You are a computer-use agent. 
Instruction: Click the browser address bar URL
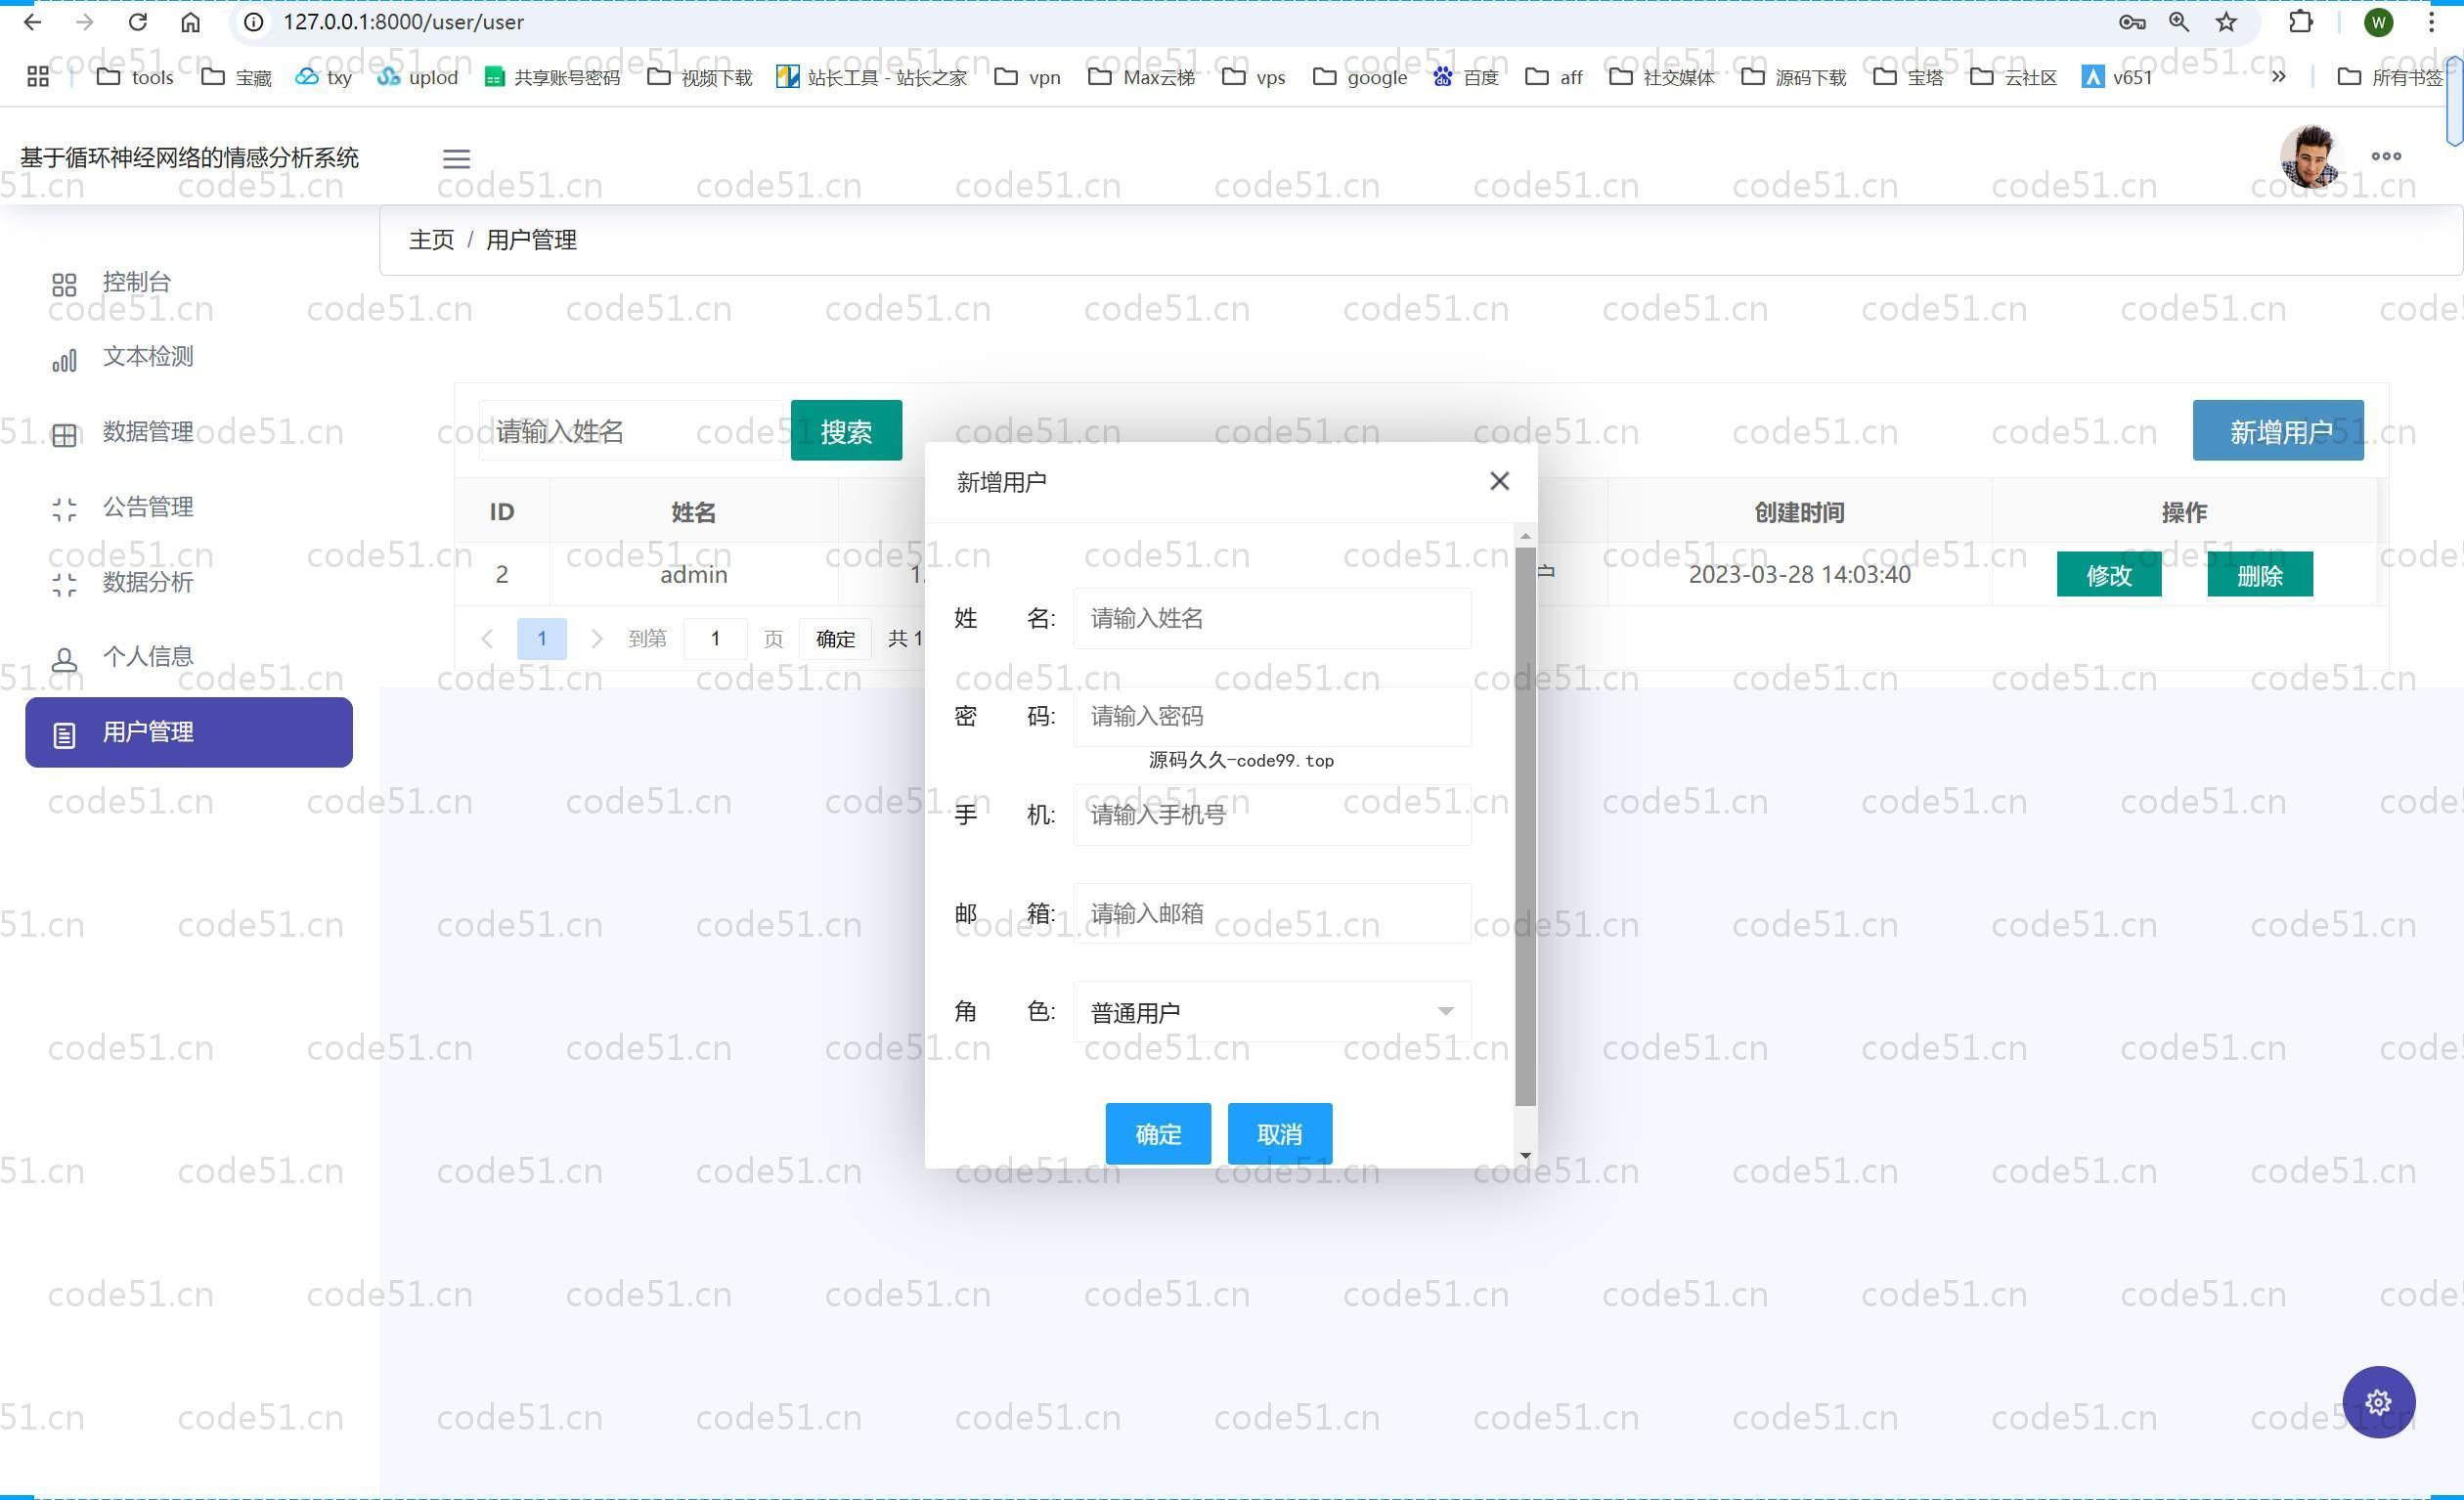coord(403,22)
